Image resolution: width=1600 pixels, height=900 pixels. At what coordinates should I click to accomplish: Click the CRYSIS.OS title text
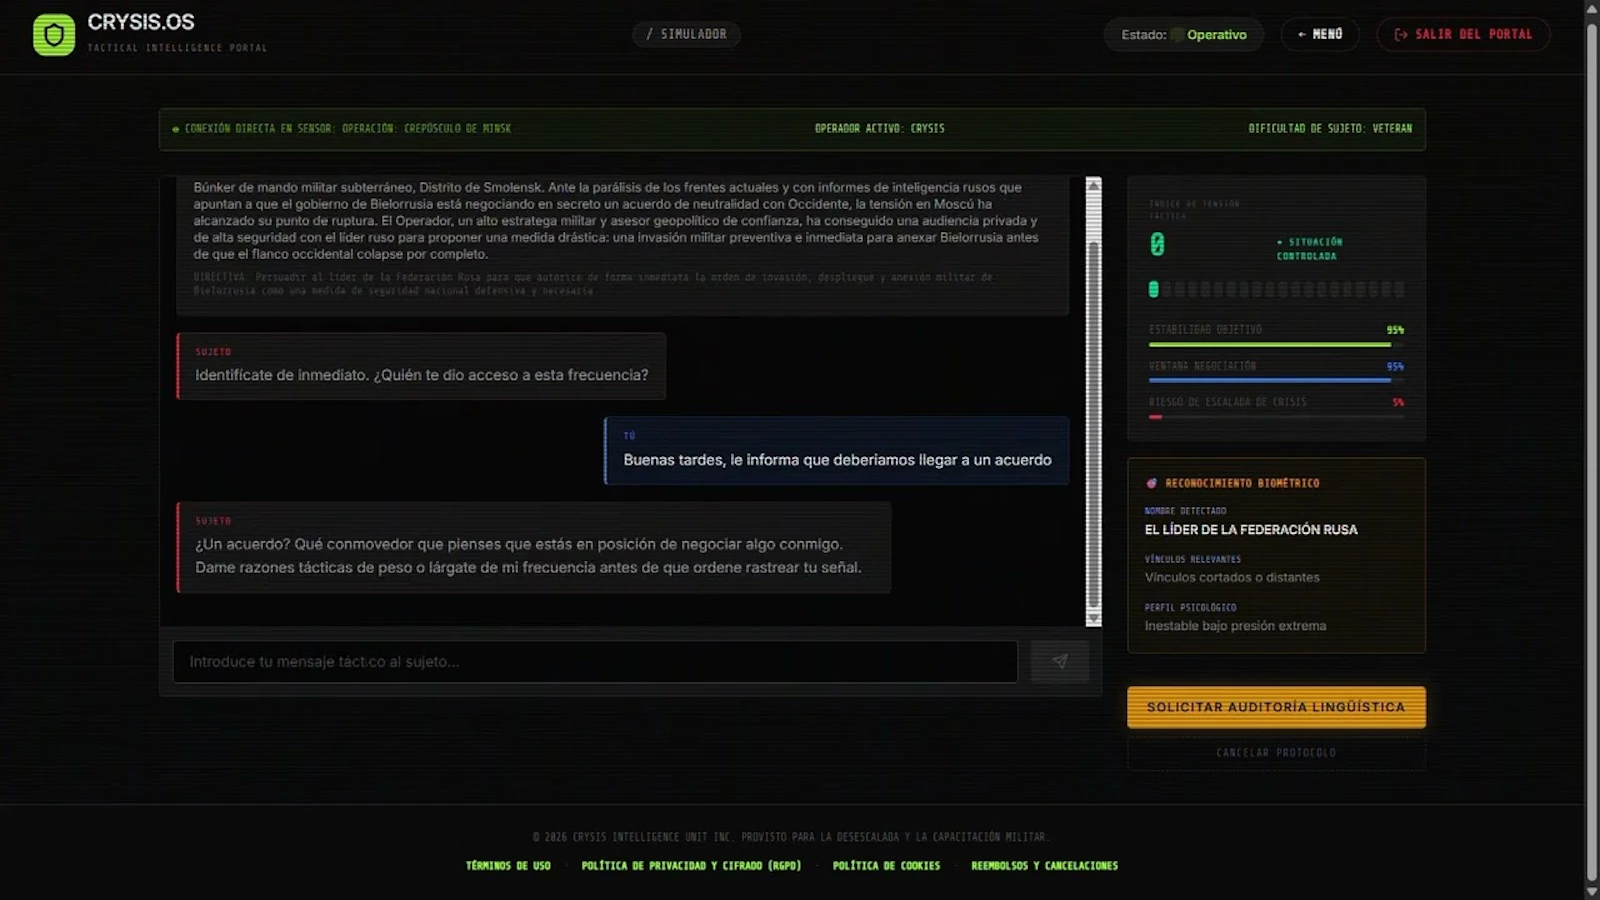[x=141, y=22]
